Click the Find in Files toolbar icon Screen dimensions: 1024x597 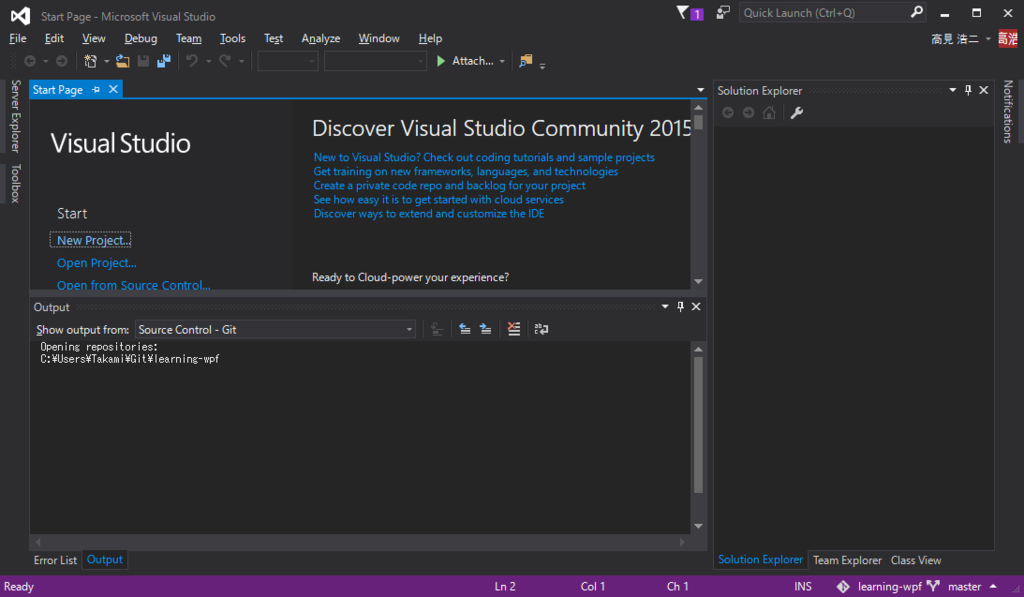(x=525, y=61)
